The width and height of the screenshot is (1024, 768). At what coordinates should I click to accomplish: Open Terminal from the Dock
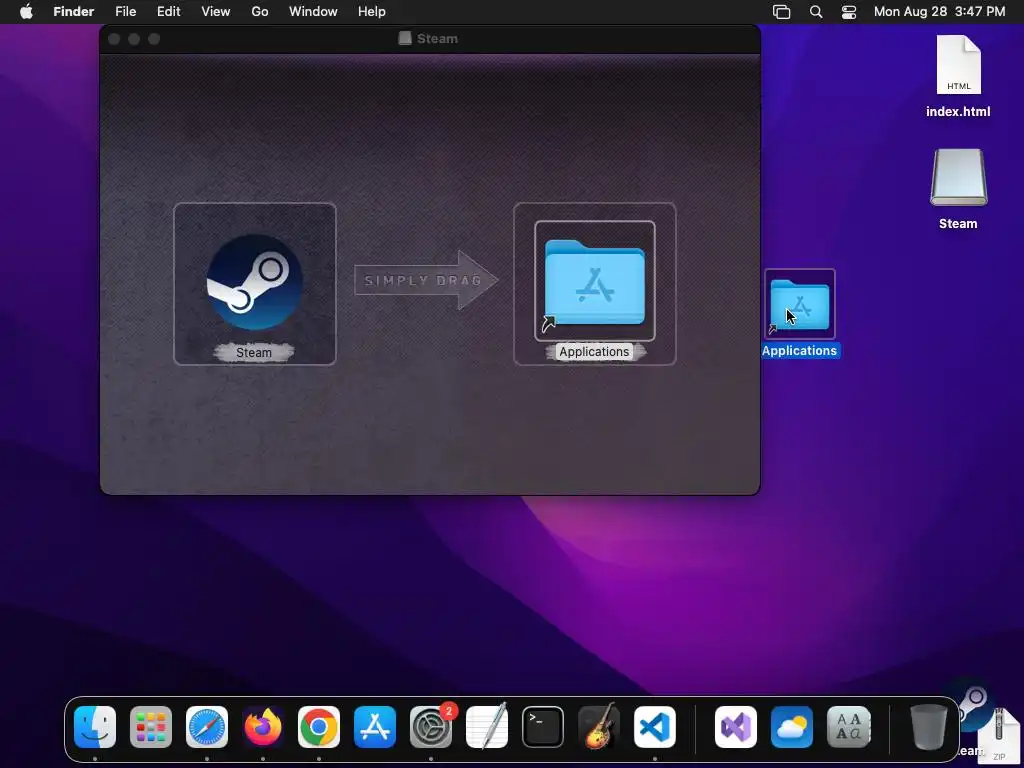(543, 727)
